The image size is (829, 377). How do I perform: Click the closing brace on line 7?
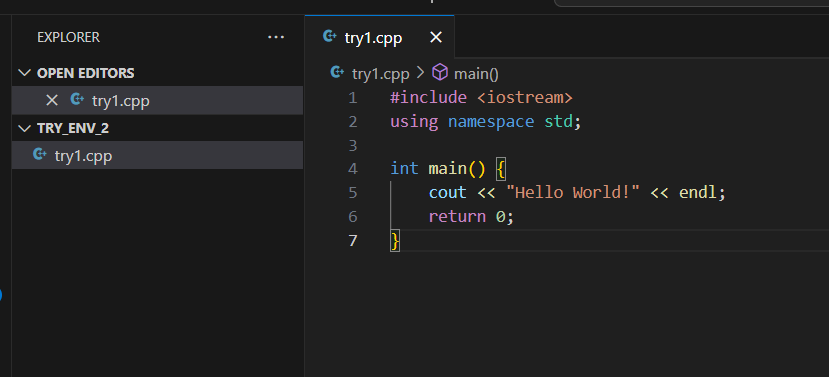pos(395,241)
